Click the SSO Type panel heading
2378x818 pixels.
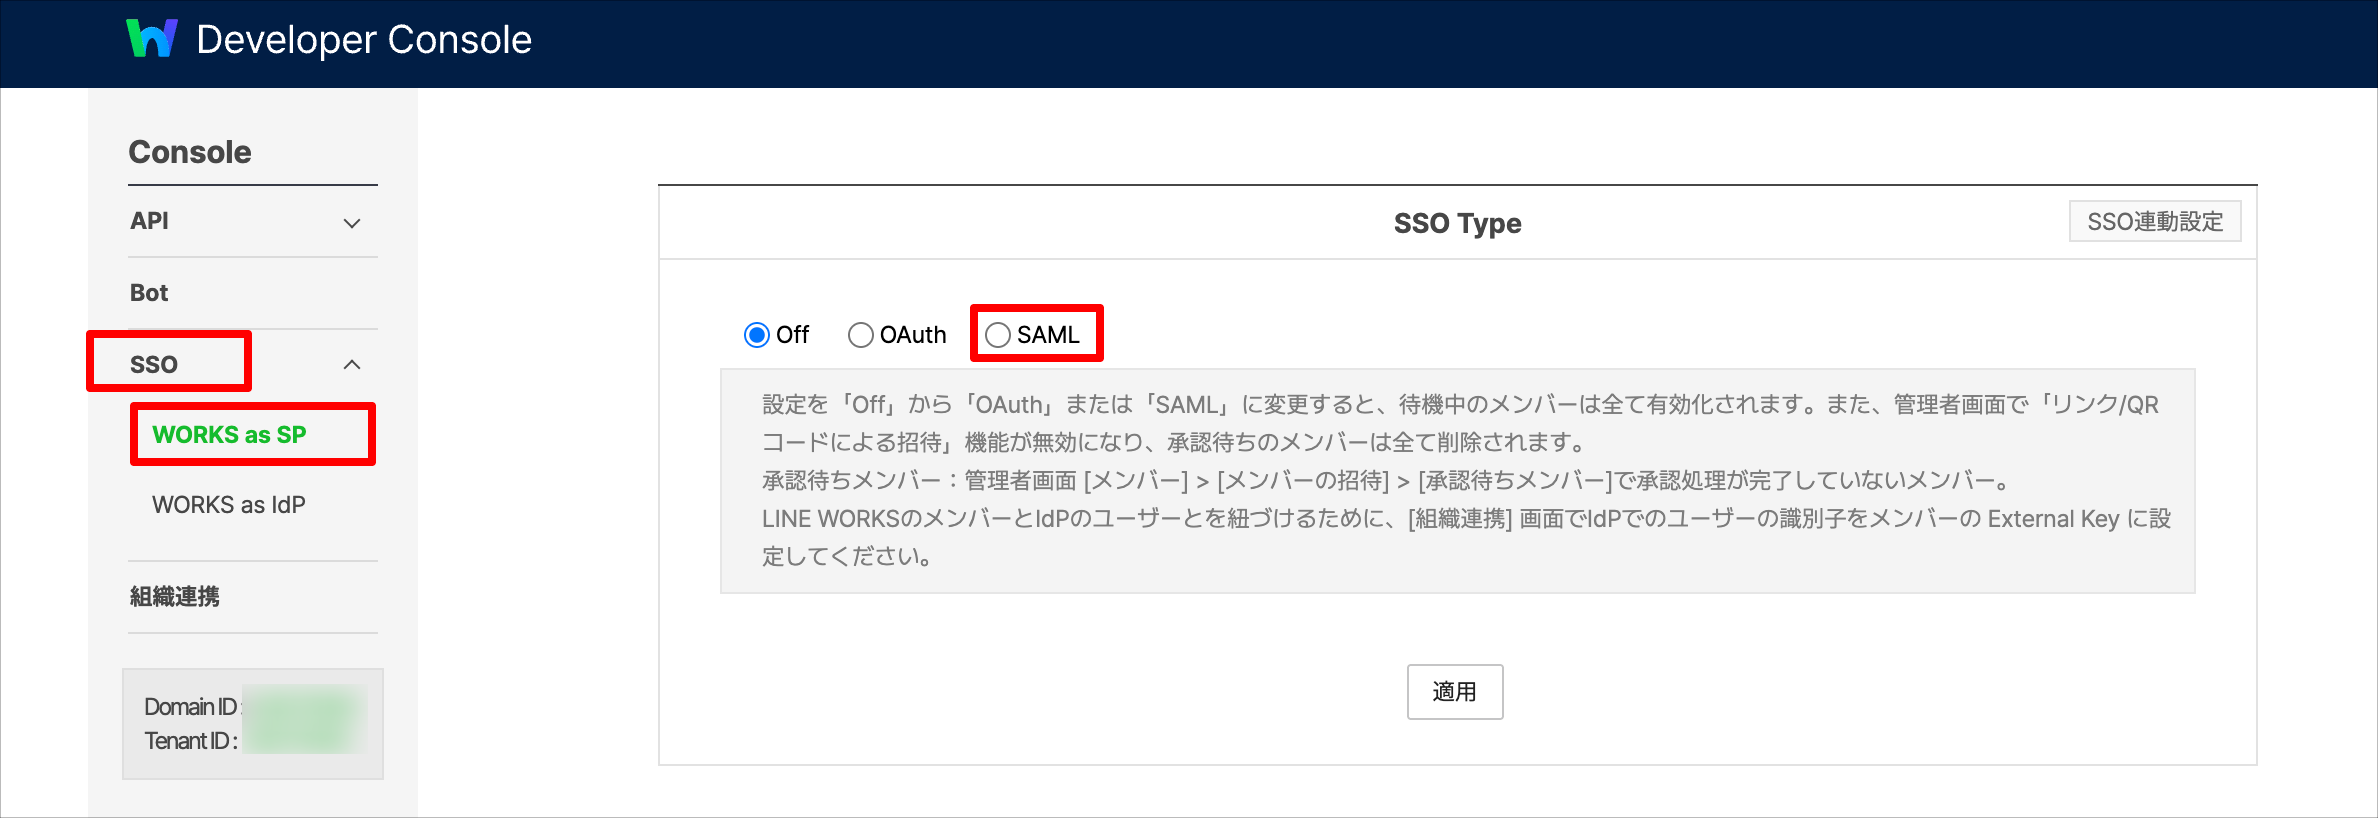(1458, 223)
